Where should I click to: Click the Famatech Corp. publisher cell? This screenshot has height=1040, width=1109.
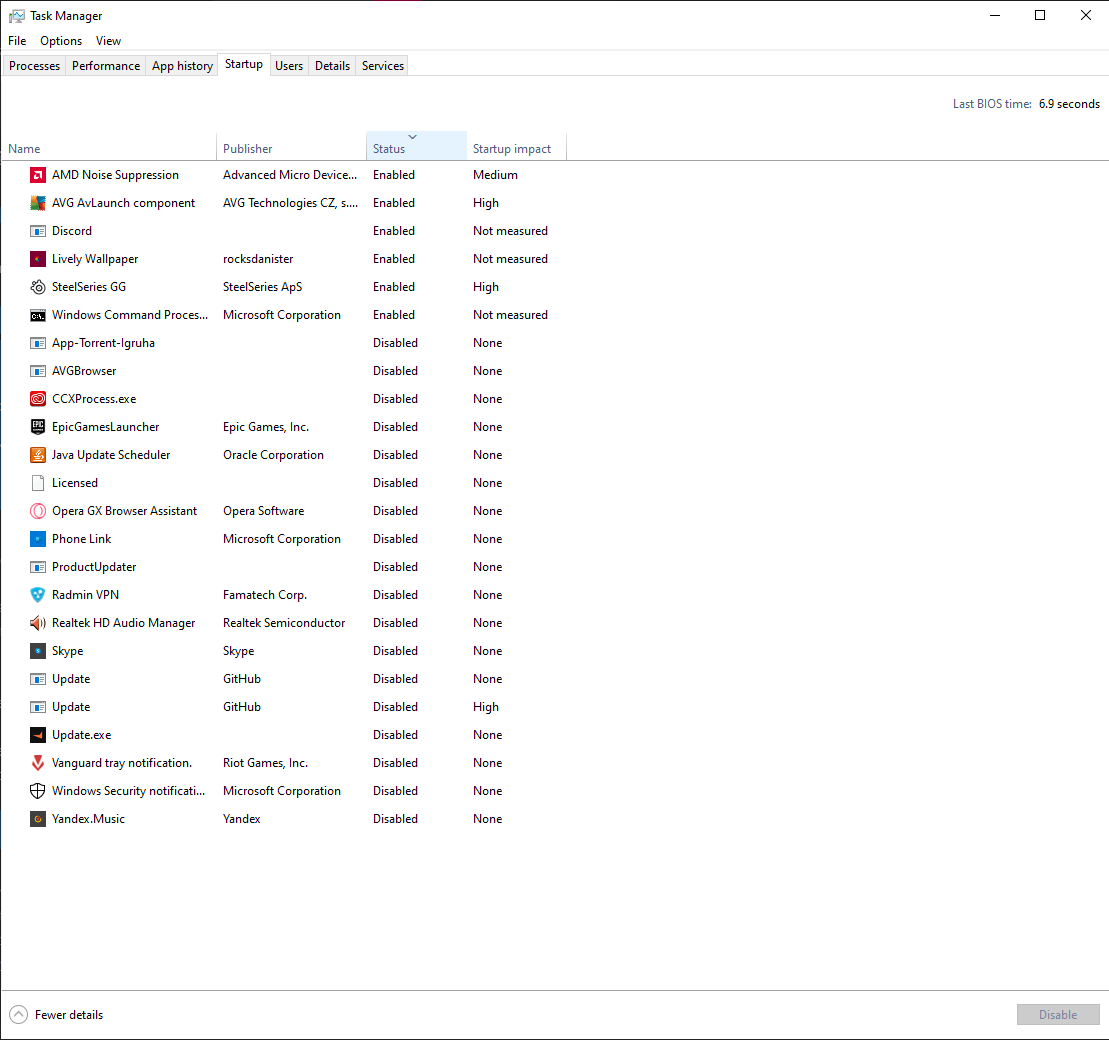coord(265,595)
